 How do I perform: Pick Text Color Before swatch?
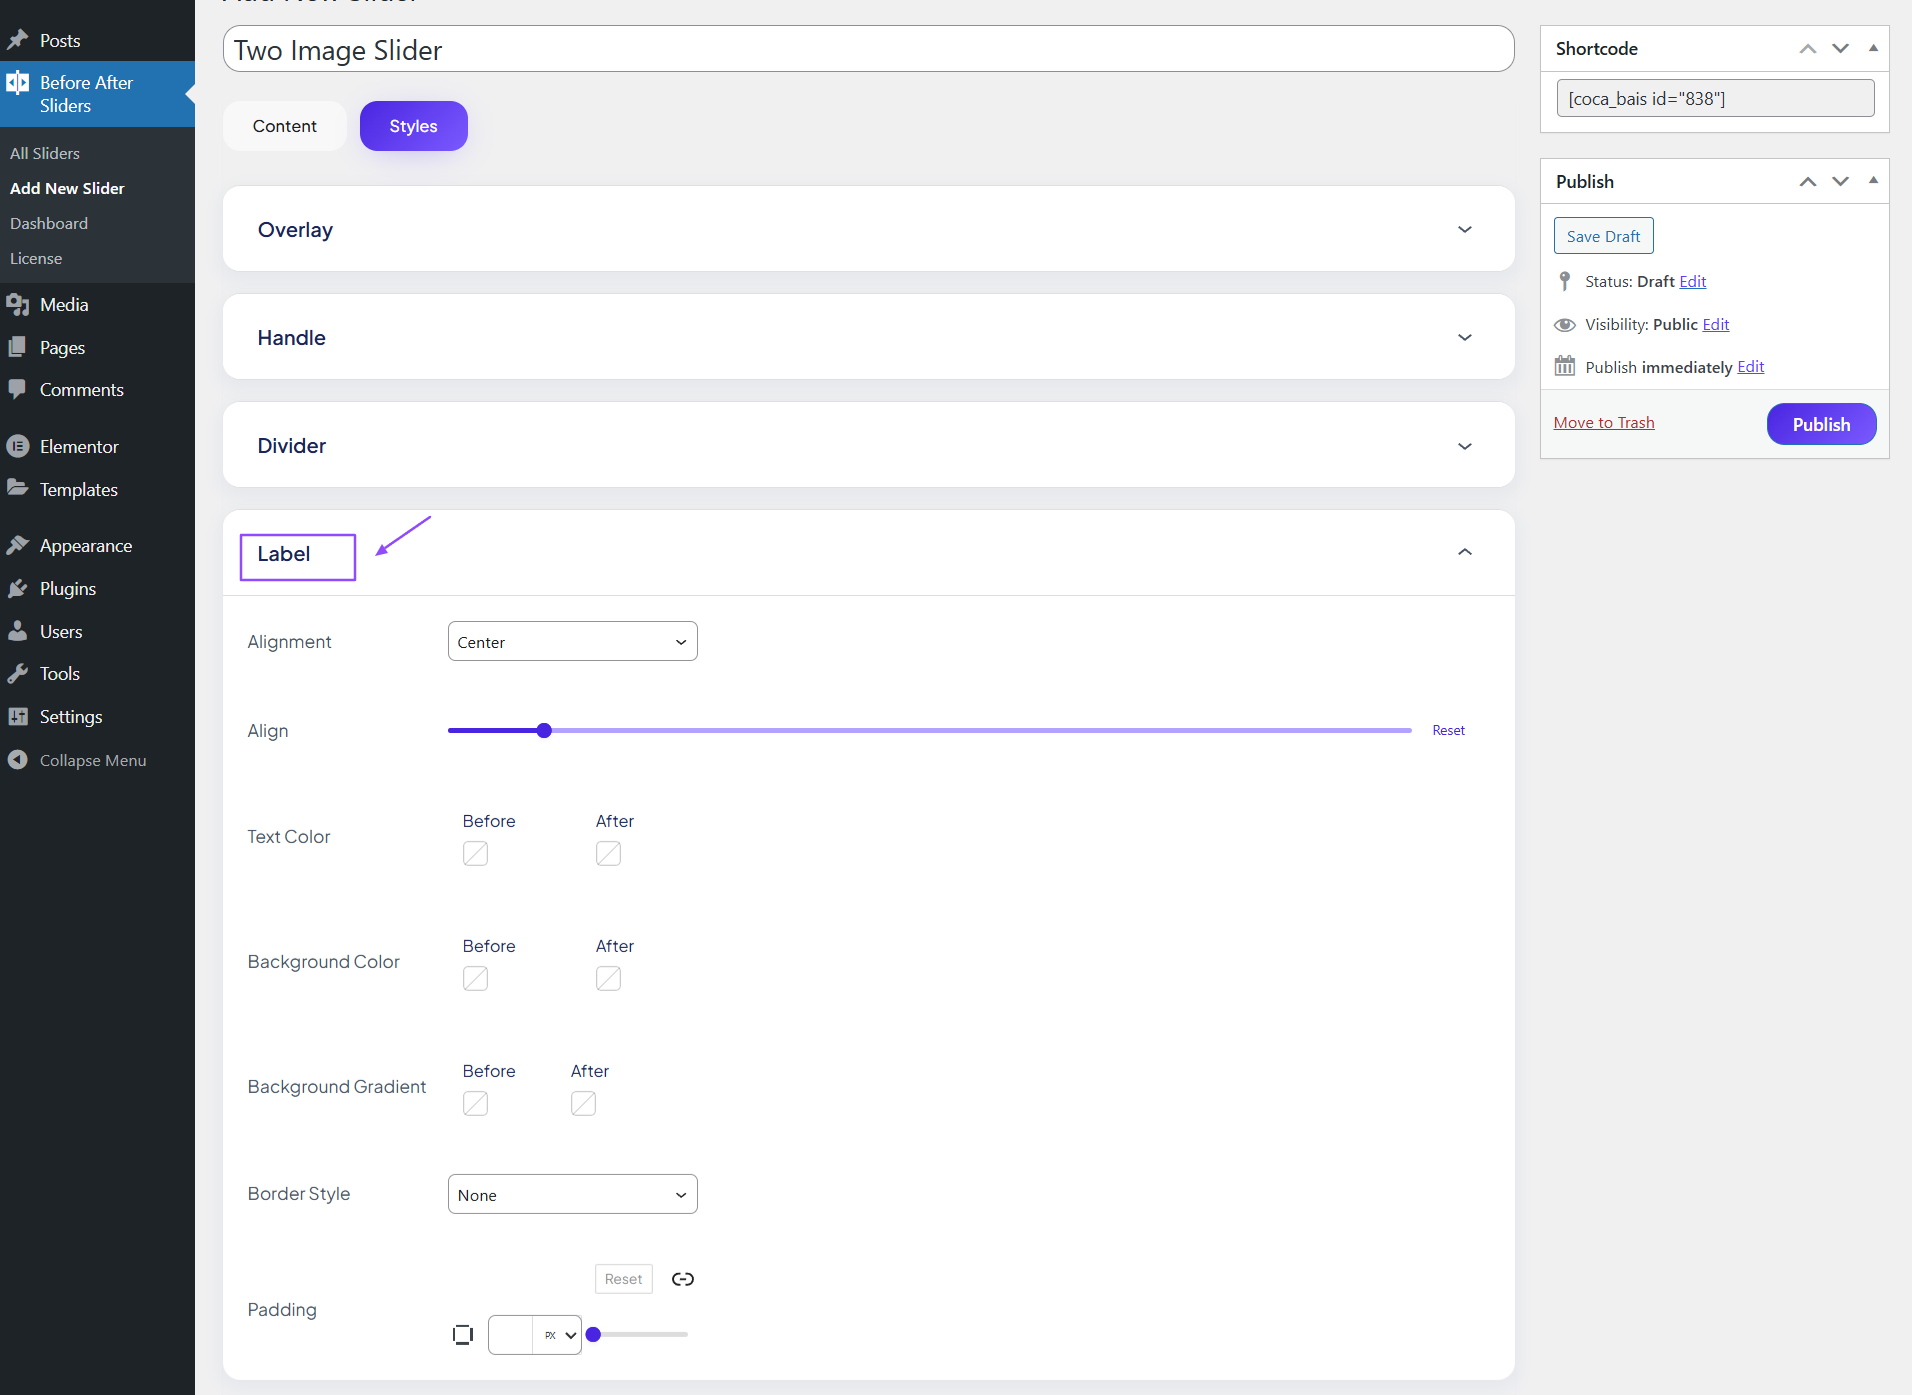point(476,853)
